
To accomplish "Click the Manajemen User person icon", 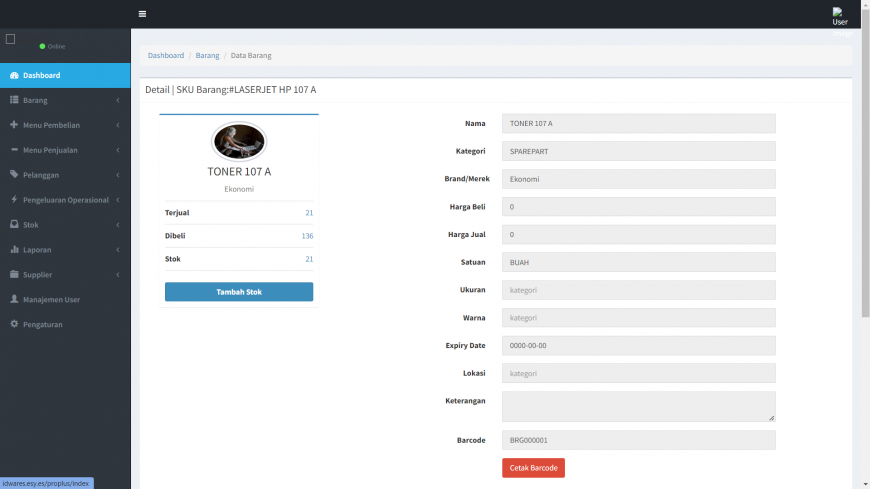I will [14, 299].
